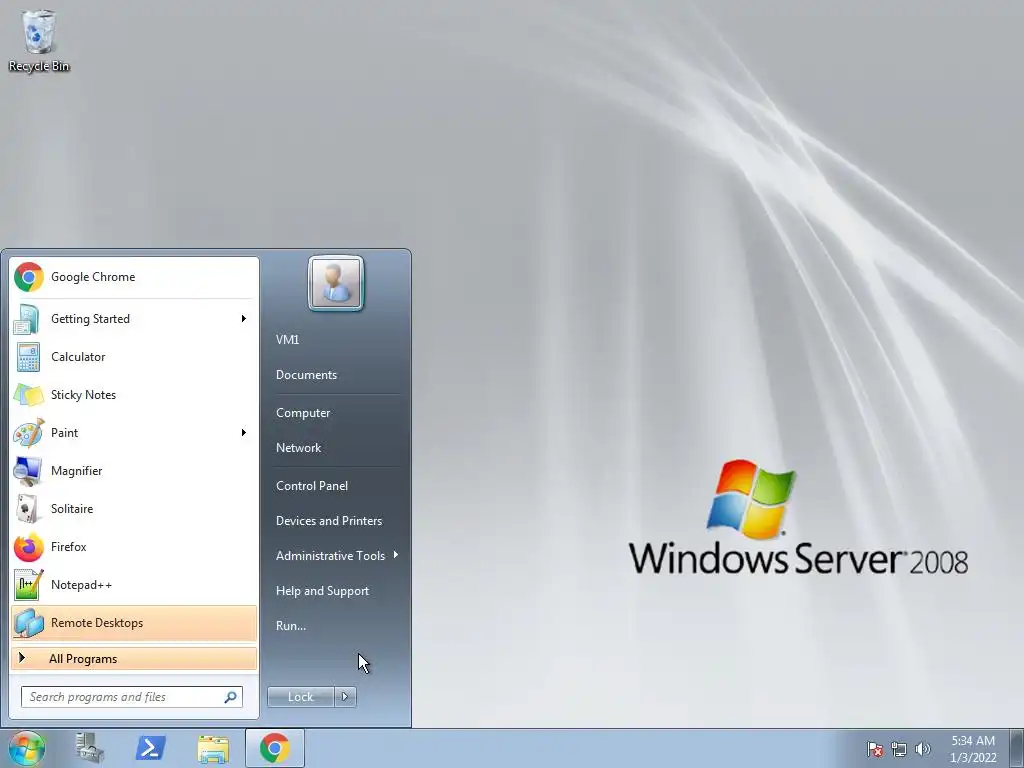Open the VM1 user folder
This screenshot has height=768, width=1024.
tap(287, 340)
